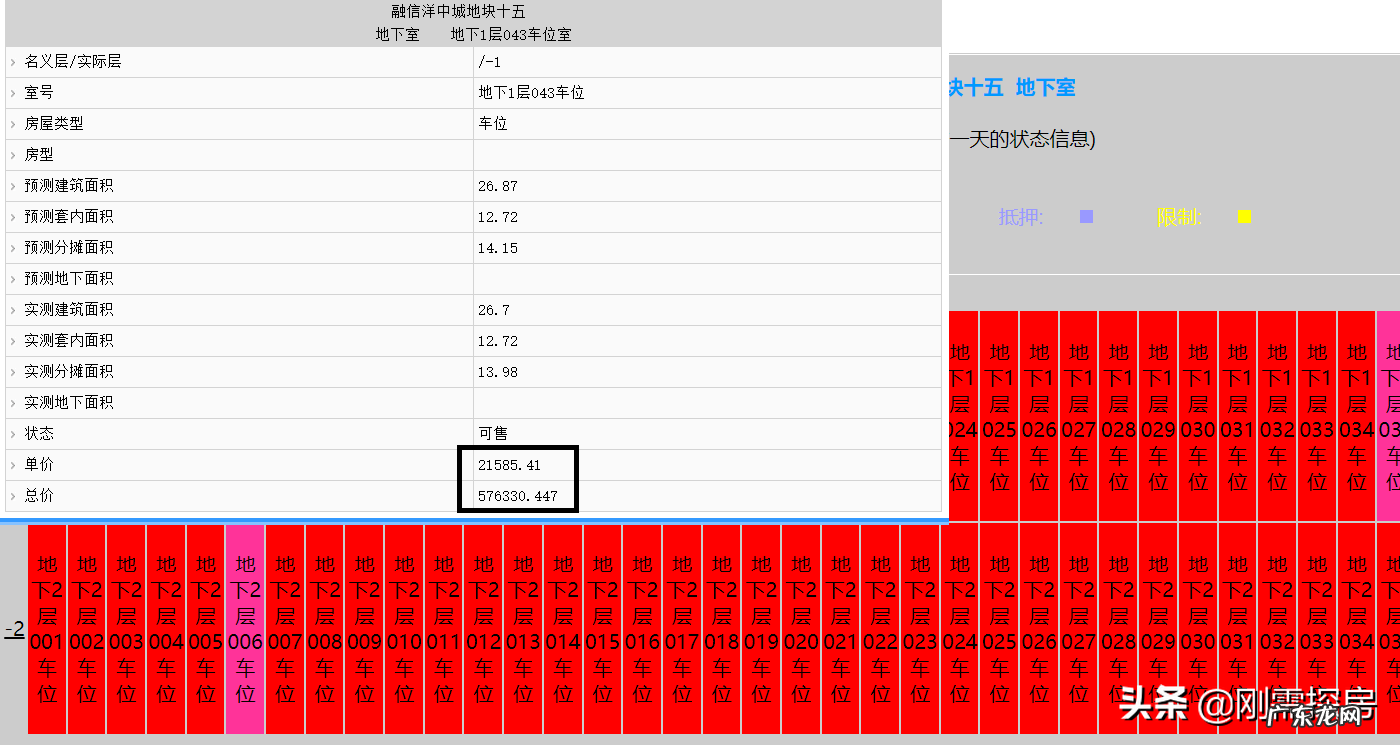Image resolution: width=1400 pixels, height=745 pixels.
Task: Click the arrow icon beside 预测建筑面积 row
Action: 12,185
